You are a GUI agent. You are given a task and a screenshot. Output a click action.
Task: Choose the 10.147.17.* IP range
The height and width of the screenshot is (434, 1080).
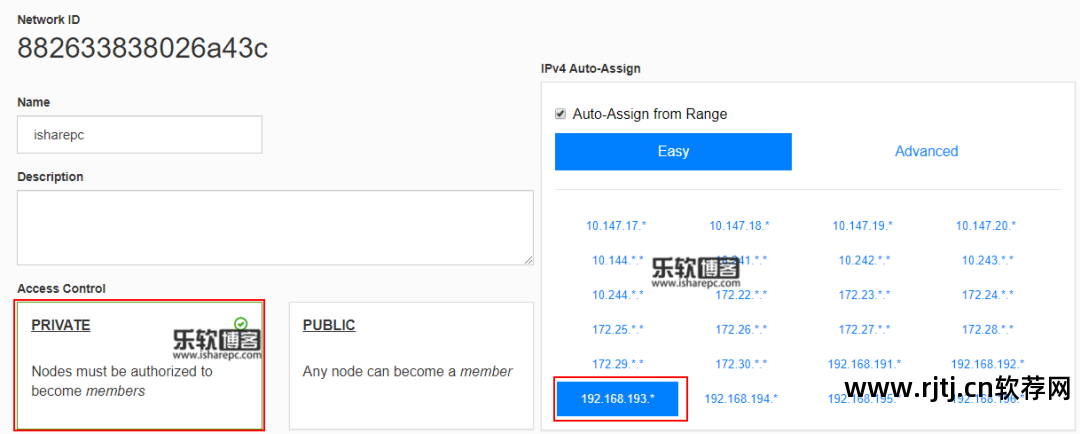click(x=617, y=226)
